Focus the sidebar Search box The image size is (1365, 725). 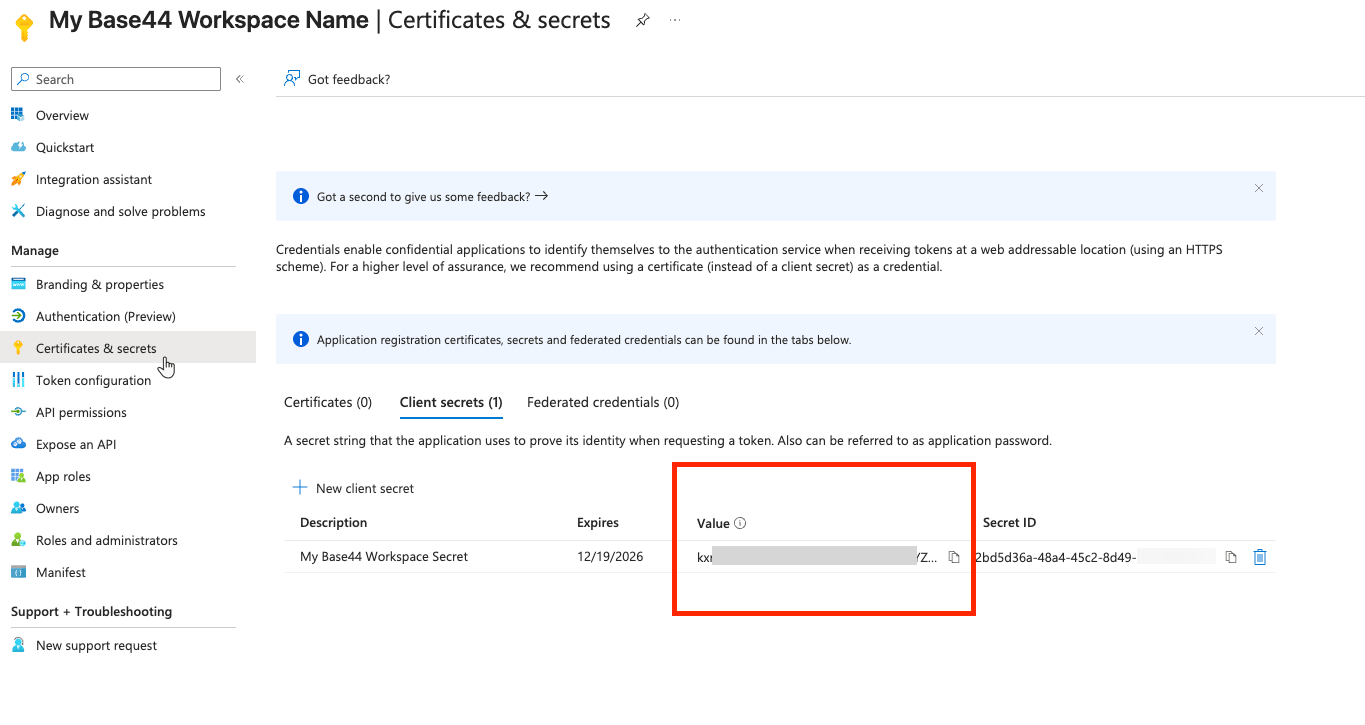coord(116,79)
